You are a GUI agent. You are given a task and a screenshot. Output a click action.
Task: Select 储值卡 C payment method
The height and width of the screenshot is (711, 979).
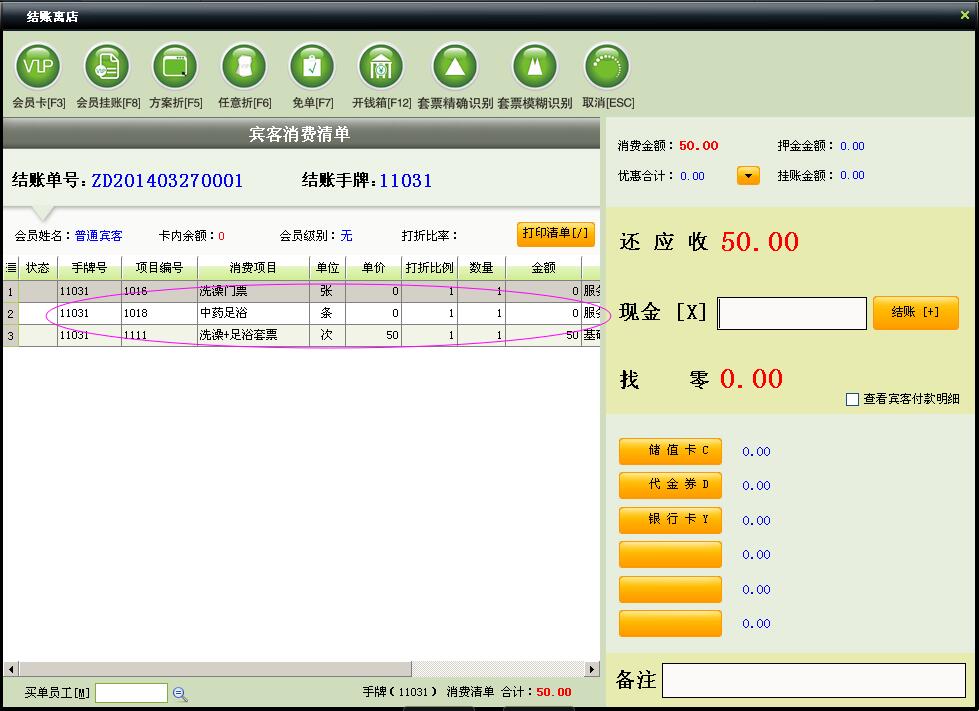[x=670, y=451]
